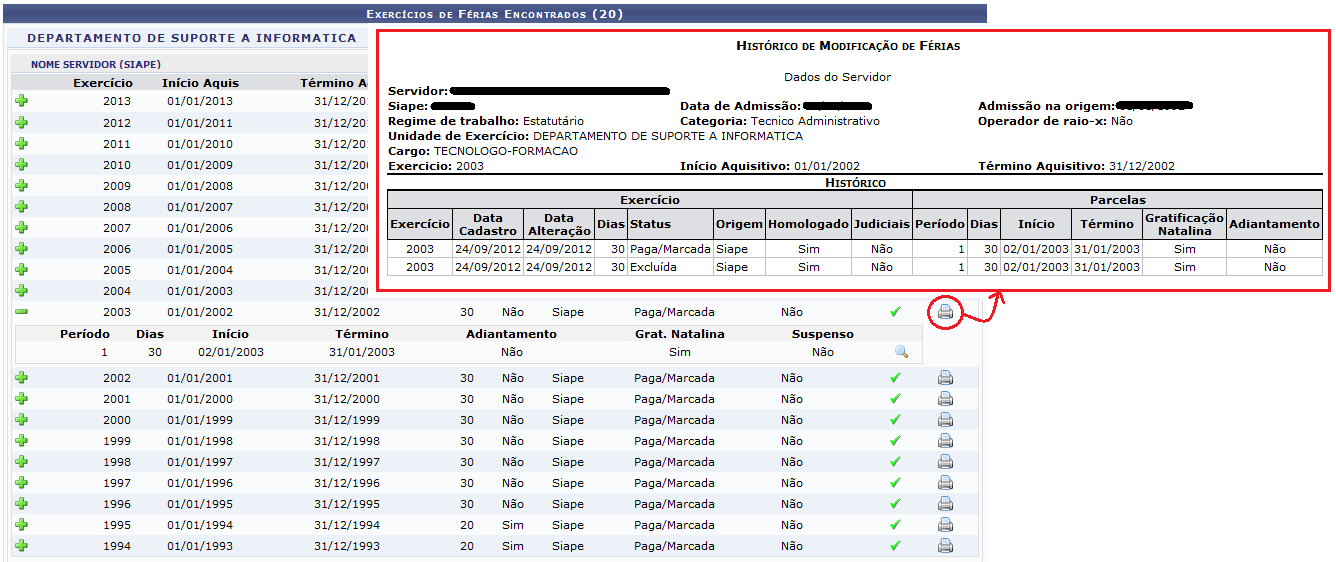This screenshot has width=1336, height=562.
Task: Print history for the 2003 exercise
Action: 945,313
